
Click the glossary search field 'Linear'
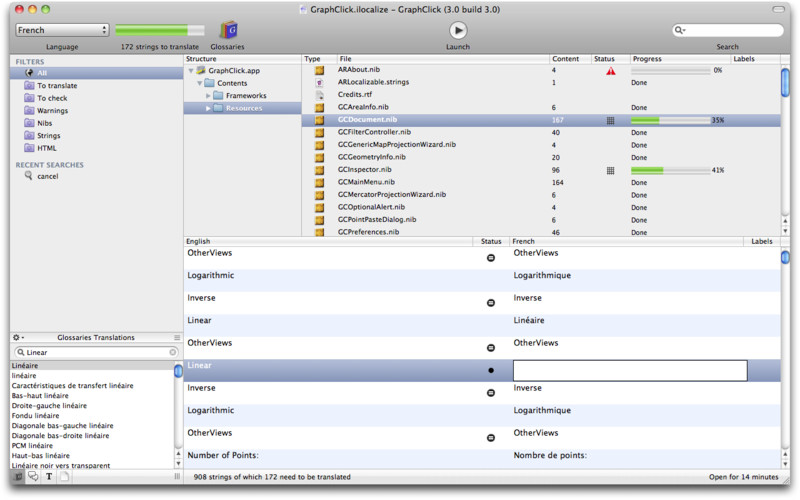pos(96,352)
